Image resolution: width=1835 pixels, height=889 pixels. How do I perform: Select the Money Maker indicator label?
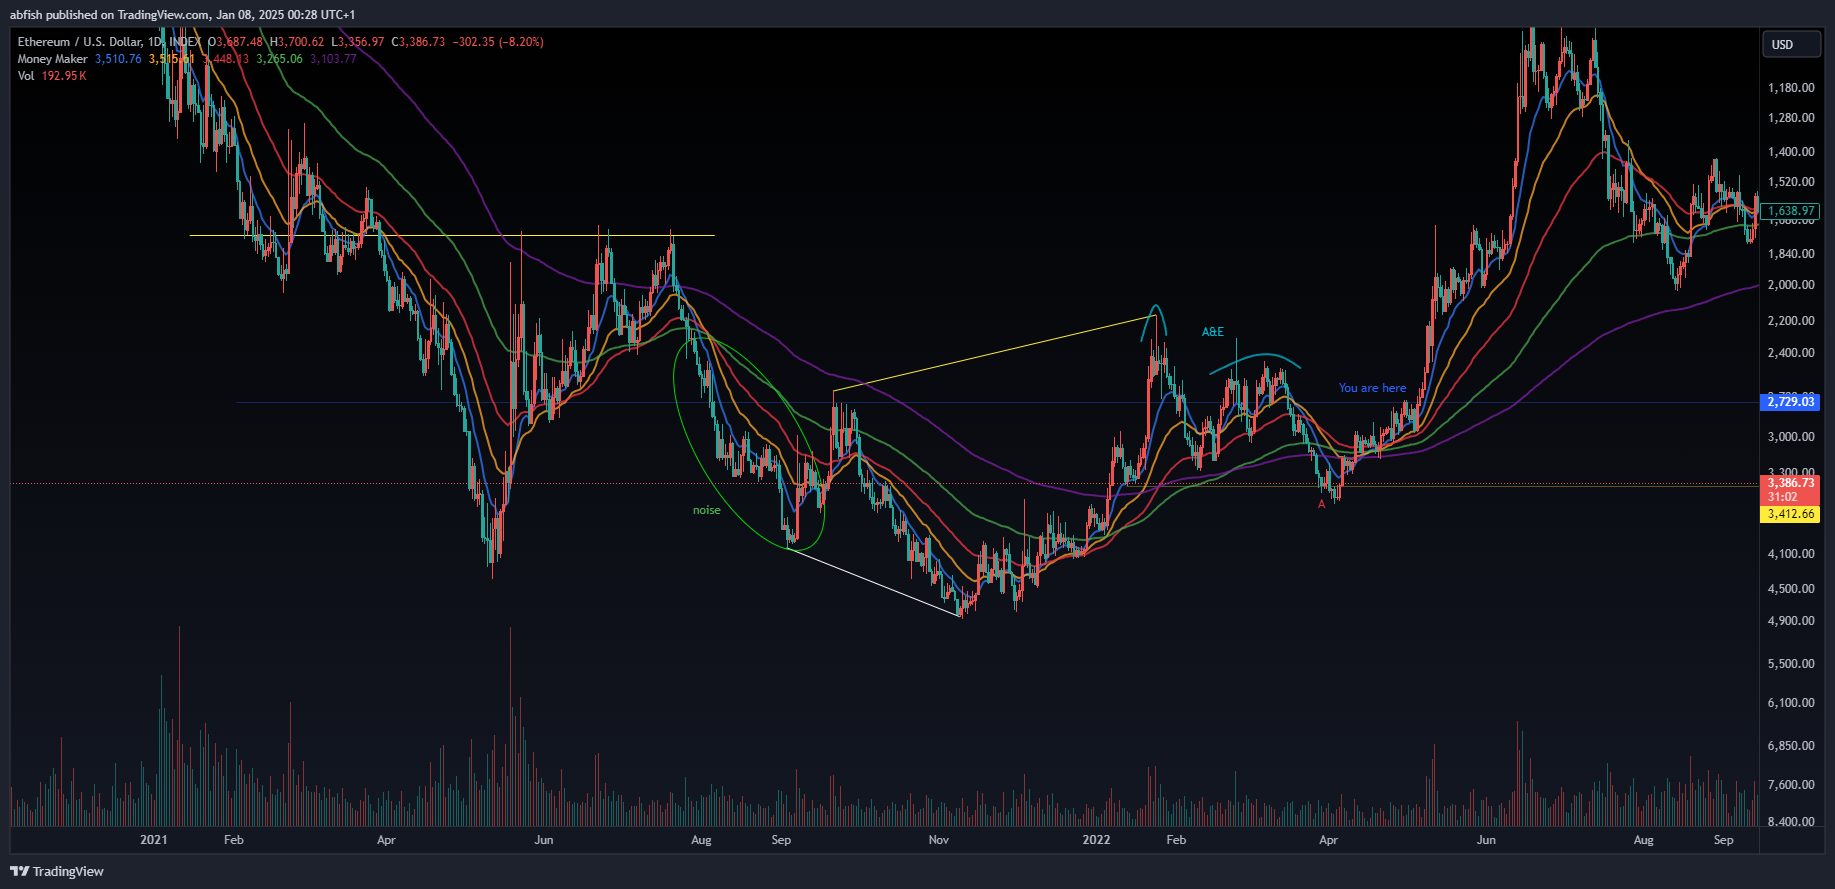click(x=52, y=59)
